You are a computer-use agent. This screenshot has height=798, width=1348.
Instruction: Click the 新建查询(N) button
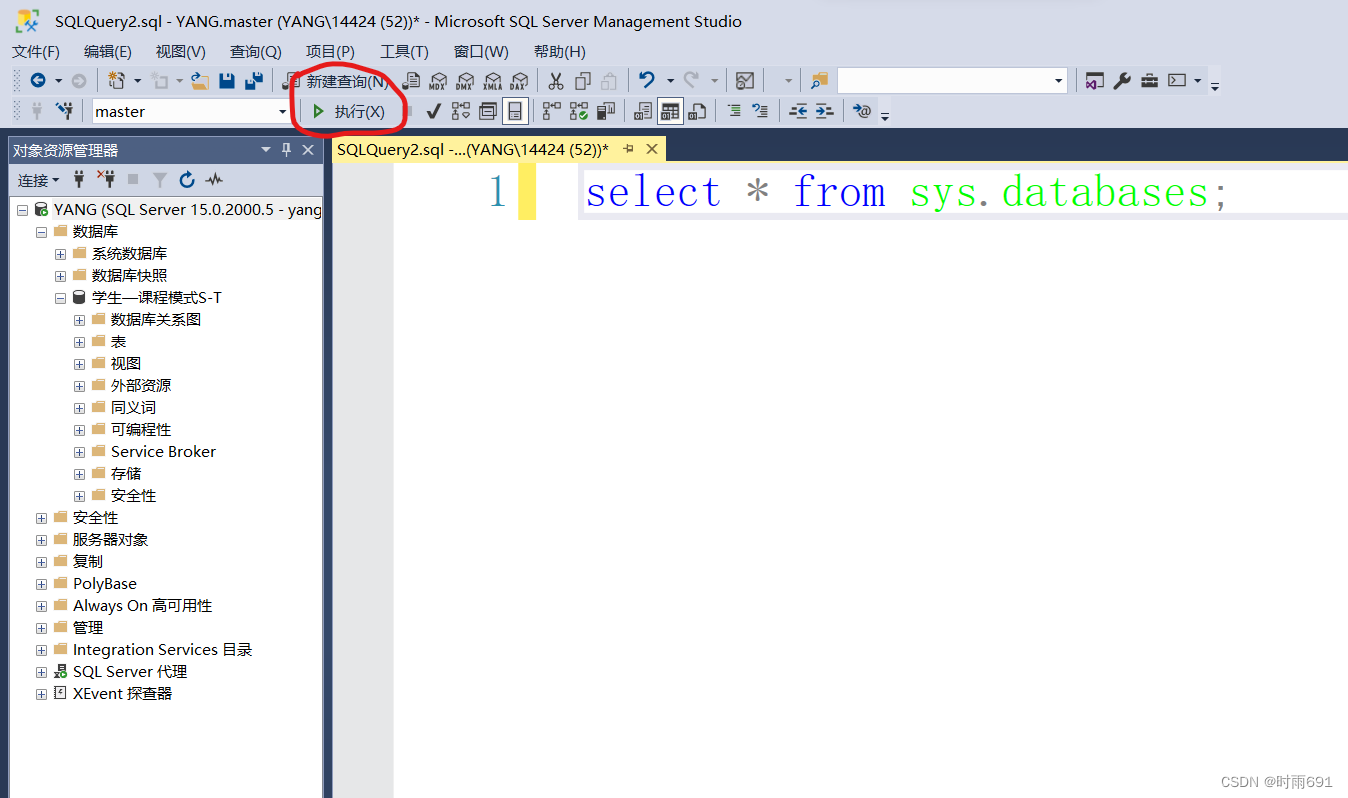(x=337, y=81)
